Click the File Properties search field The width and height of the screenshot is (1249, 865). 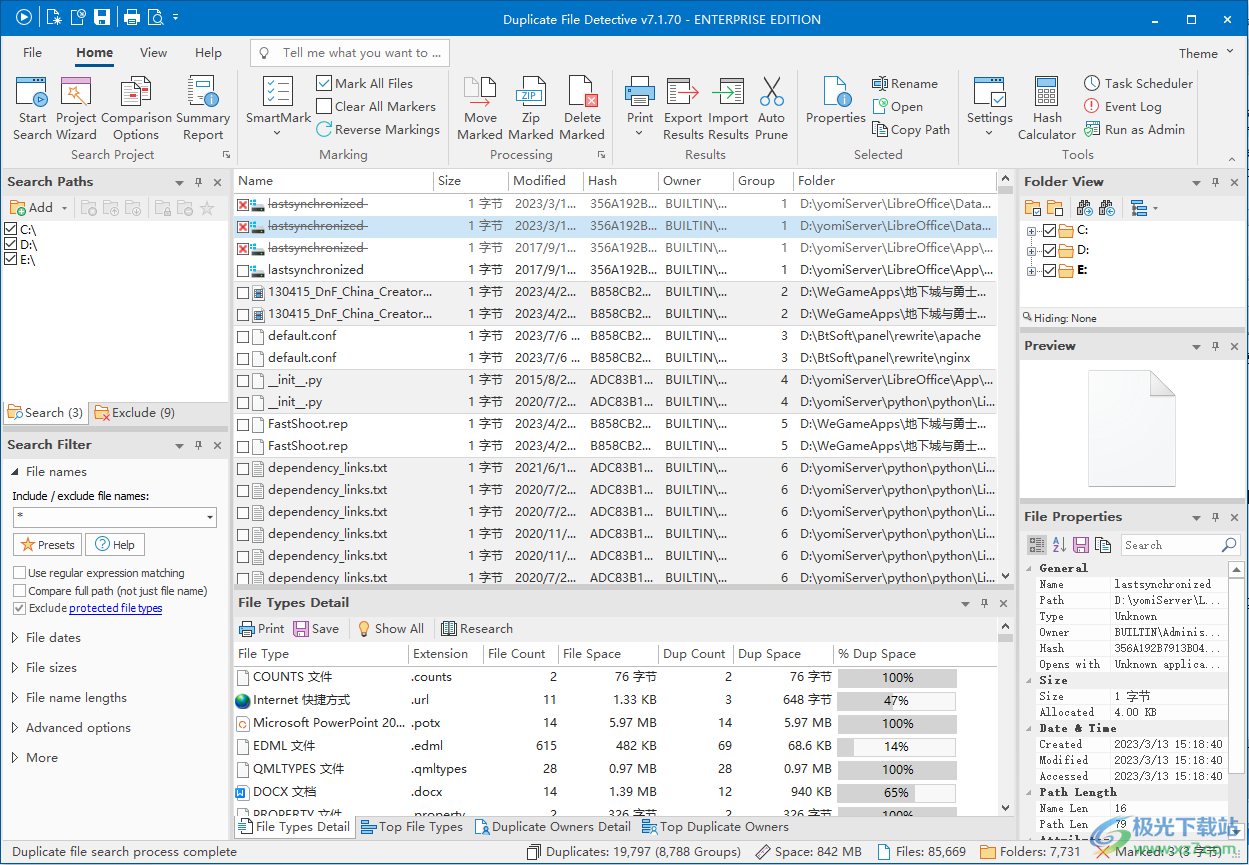pos(1179,545)
